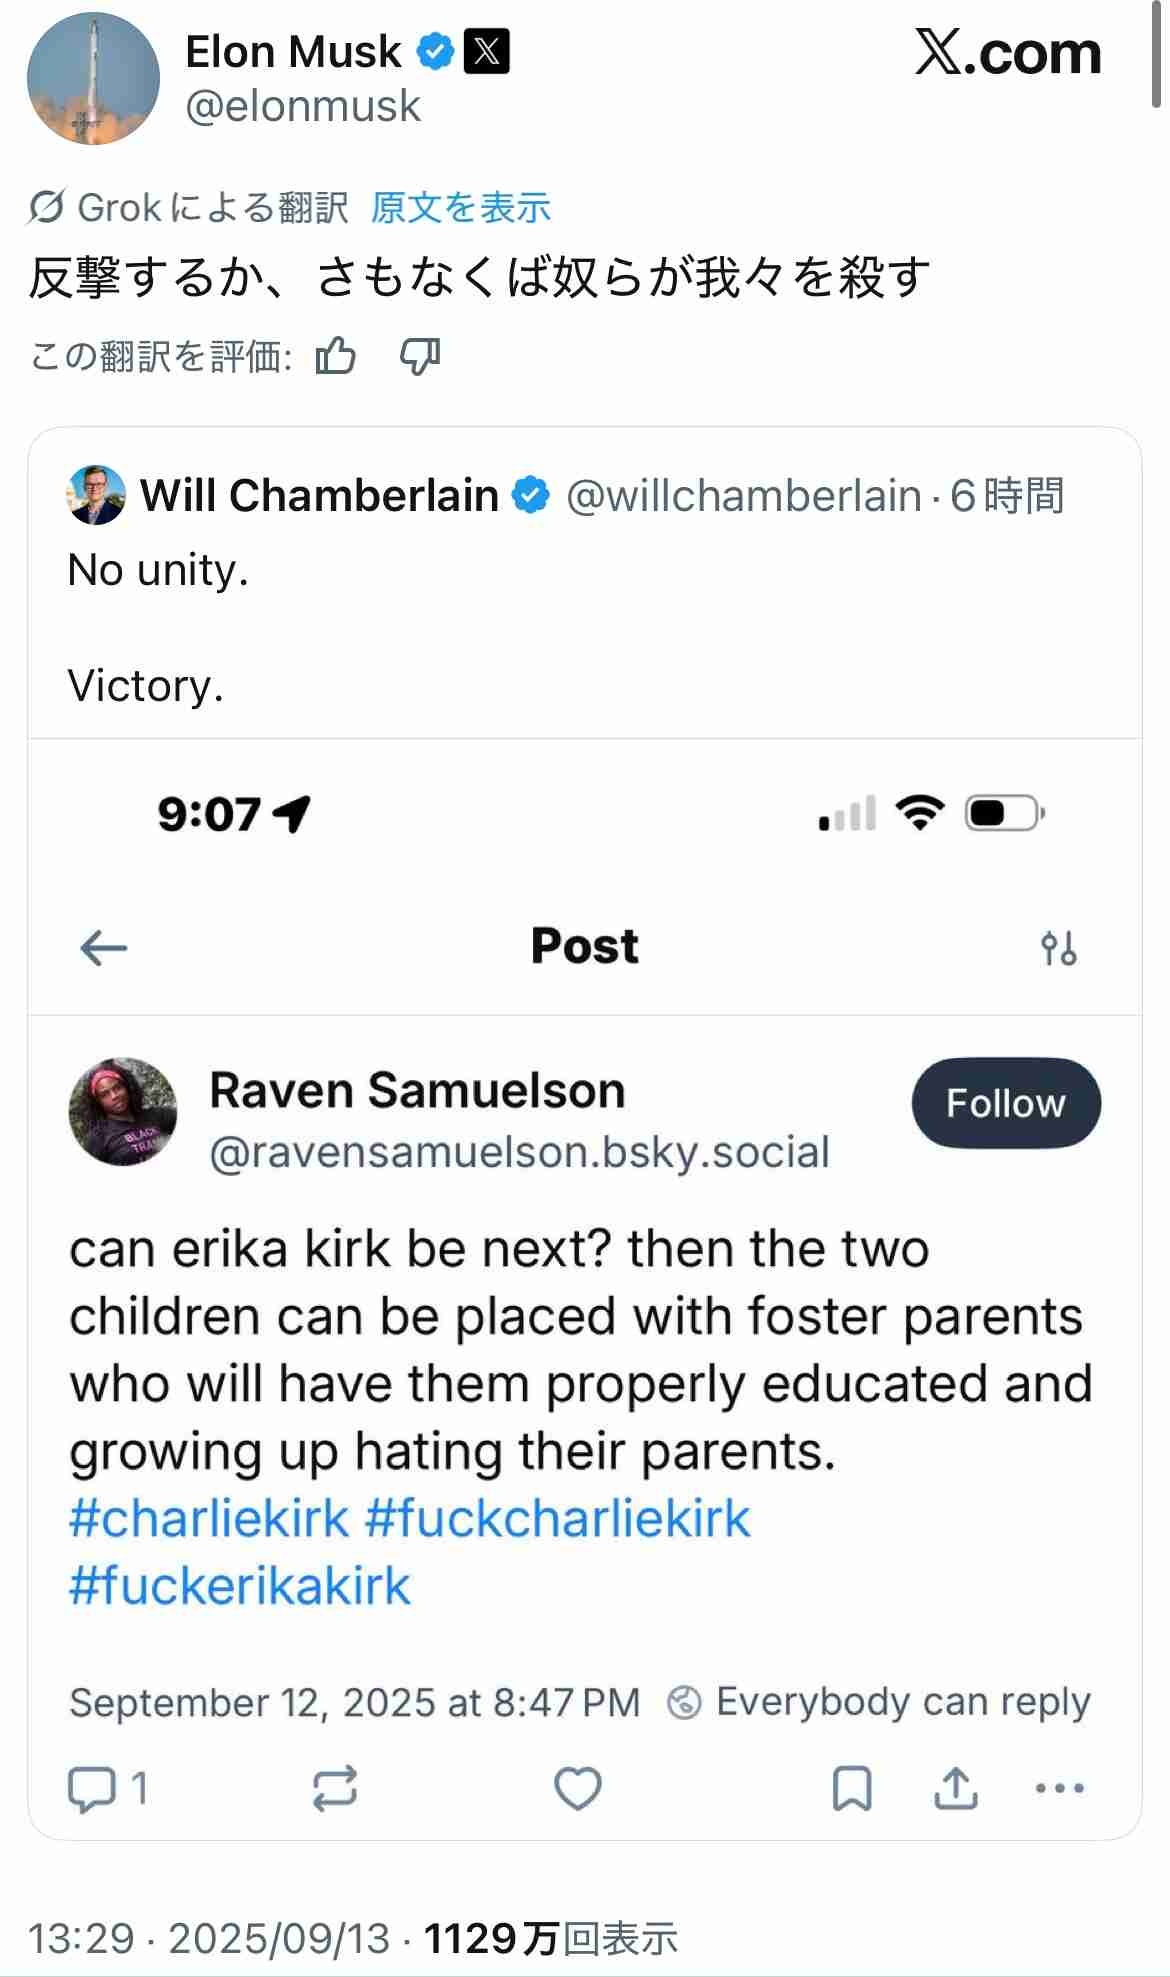Open the three-dot more options menu
Viewport: 1170px width, 1977px height.
coord(1060,1789)
